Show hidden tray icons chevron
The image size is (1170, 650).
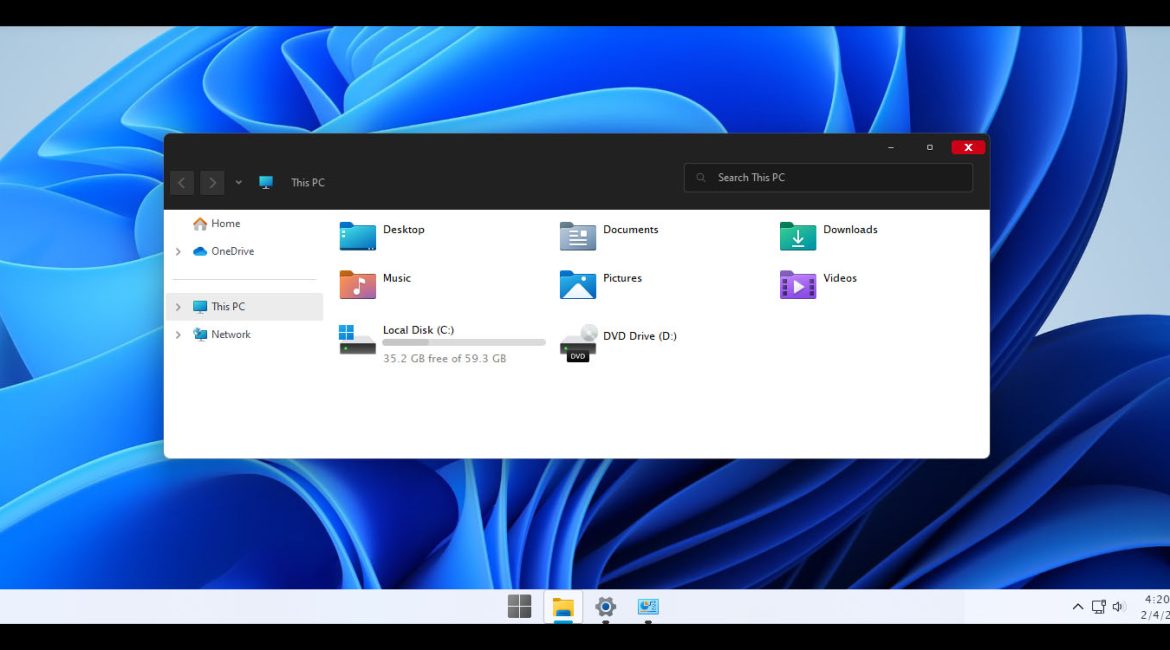pyautogui.click(x=1077, y=607)
